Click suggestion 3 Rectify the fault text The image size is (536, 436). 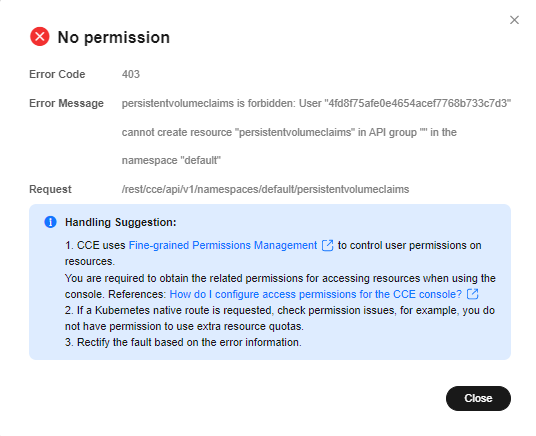tap(183, 342)
